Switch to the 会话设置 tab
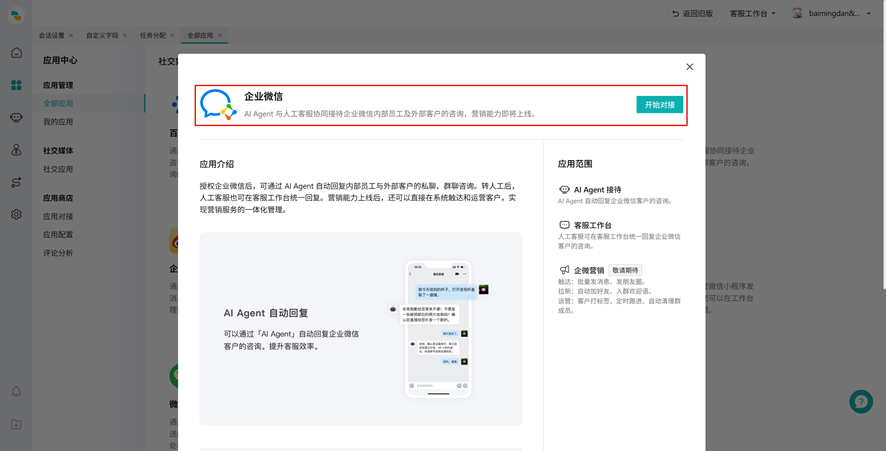The width and height of the screenshot is (886, 451). tap(51, 35)
